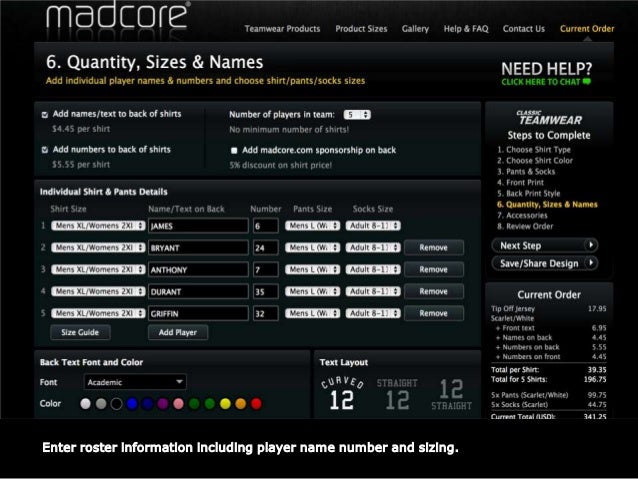The height and width of the screenshot is (479, 638).
Task: Open shirt size dropdown for JAMES row
Action: 98,225
